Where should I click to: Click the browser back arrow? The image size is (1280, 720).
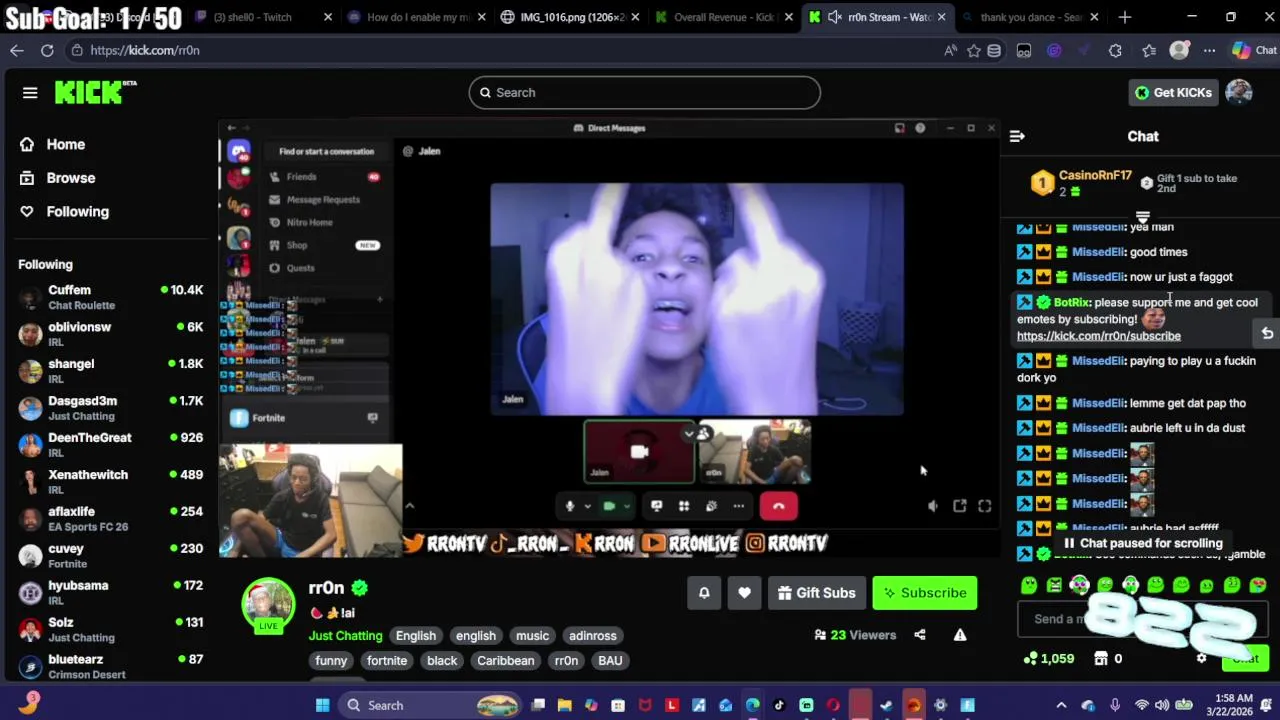coord(17,50)
